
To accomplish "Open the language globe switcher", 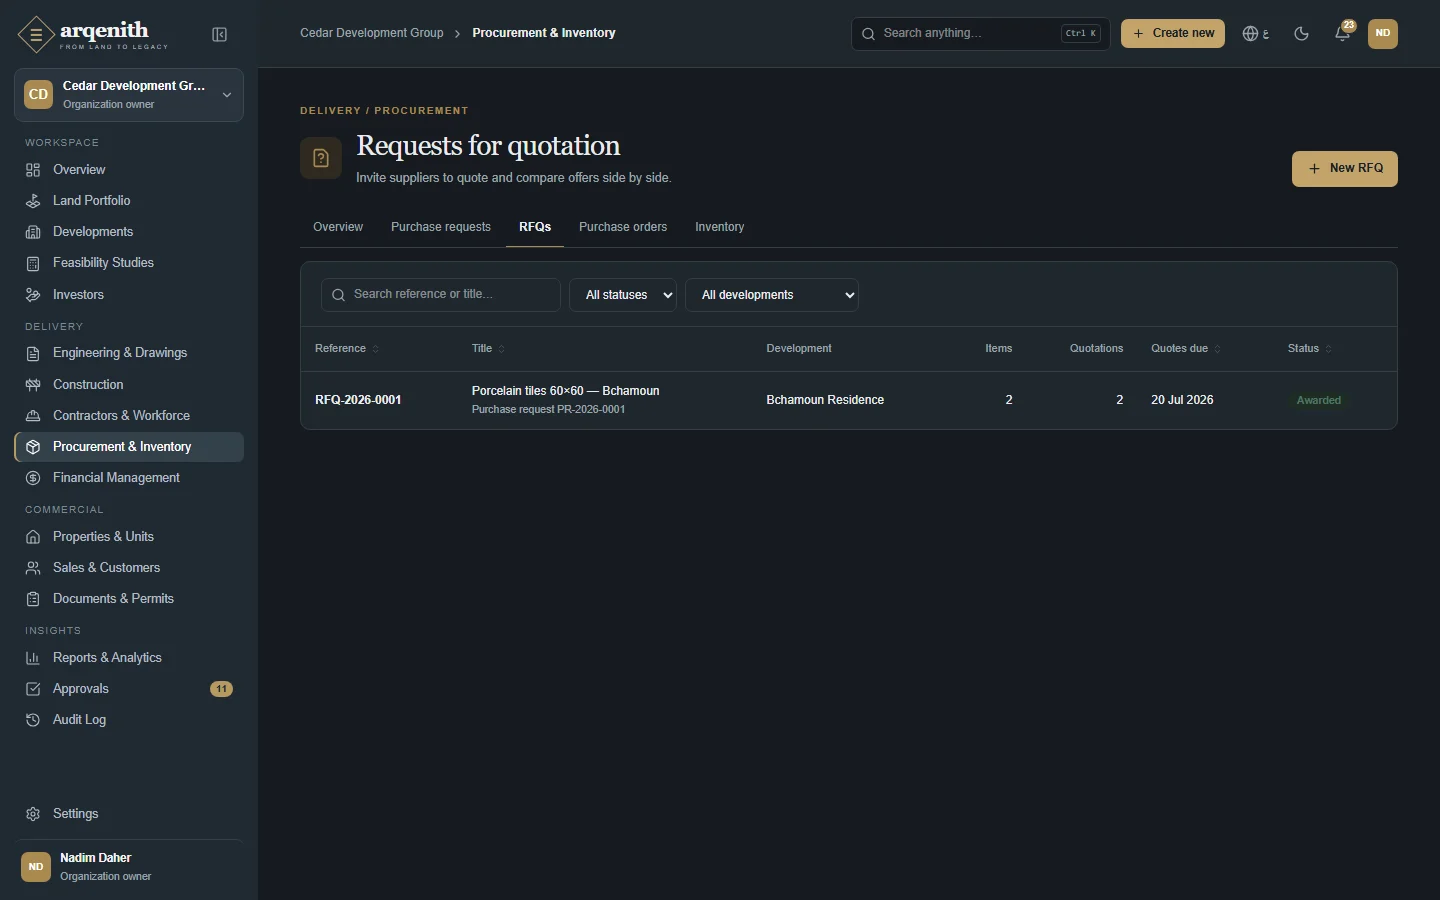I will pyautogui.click(x=1255, y=33).
